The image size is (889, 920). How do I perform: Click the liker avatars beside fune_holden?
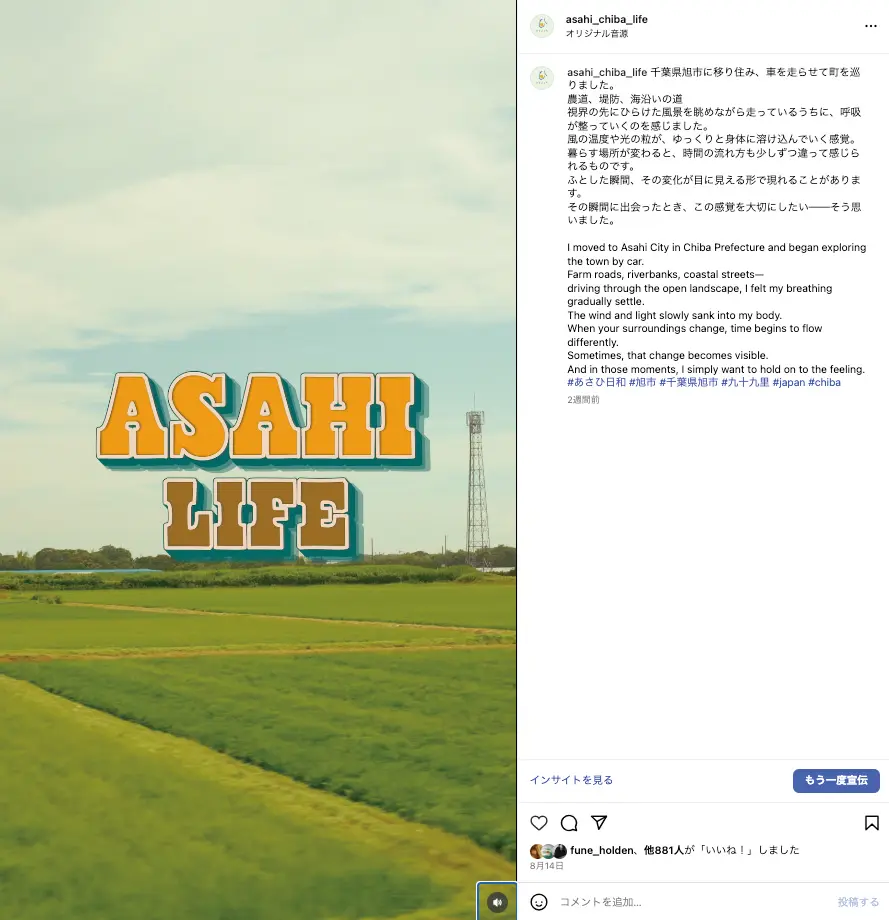click(x=548, y=849)
